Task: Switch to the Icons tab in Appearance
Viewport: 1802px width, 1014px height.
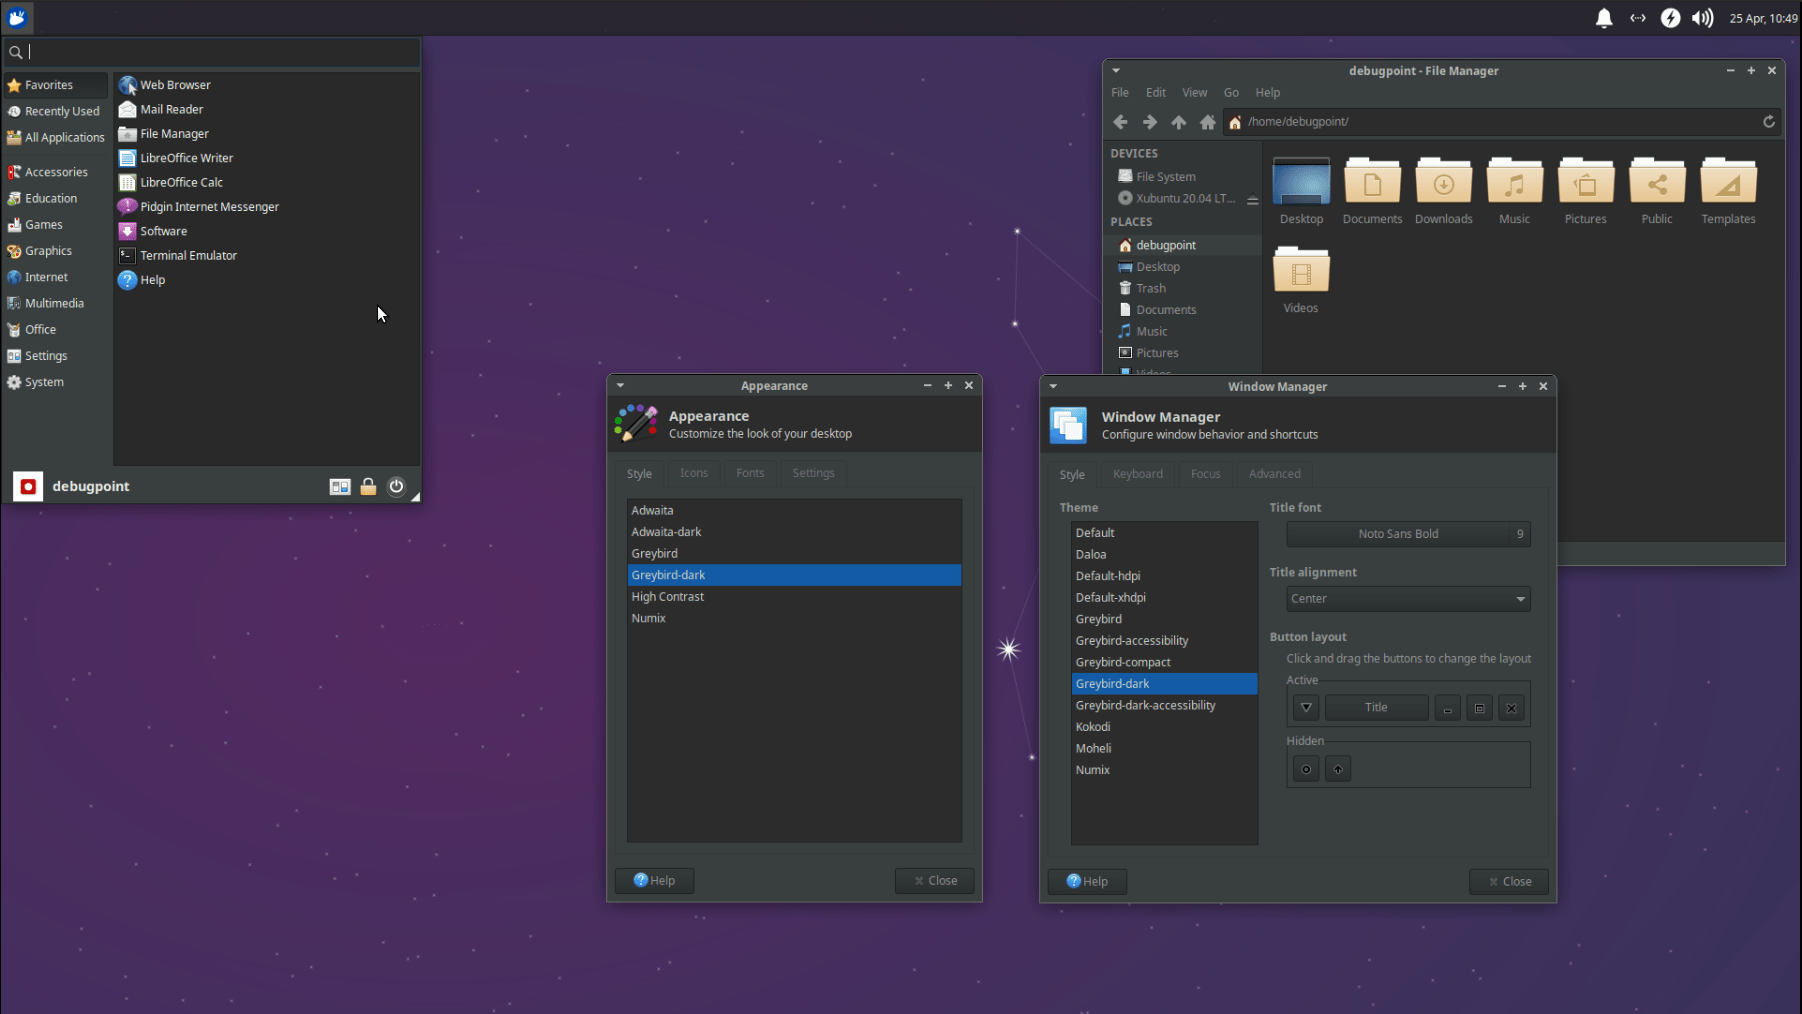Action: click(694, 473)
